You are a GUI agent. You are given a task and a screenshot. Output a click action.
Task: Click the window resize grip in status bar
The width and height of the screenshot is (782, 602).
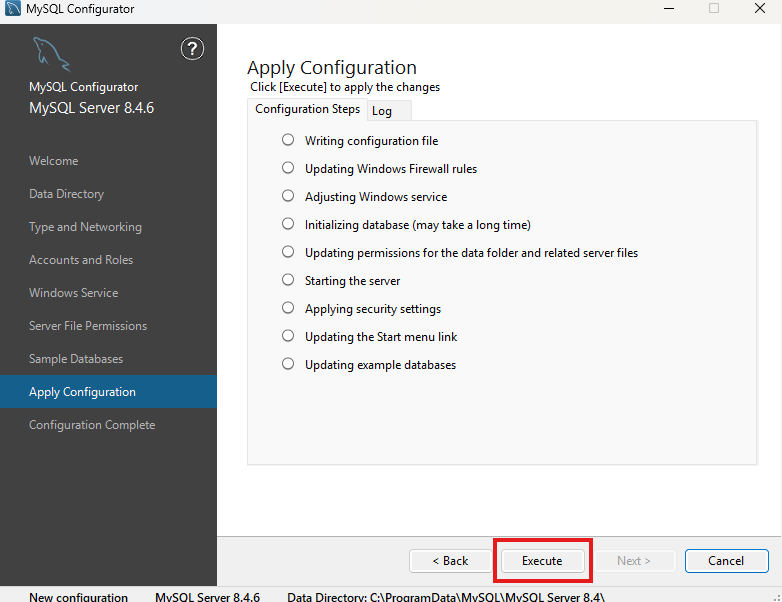tap(777, 597)
